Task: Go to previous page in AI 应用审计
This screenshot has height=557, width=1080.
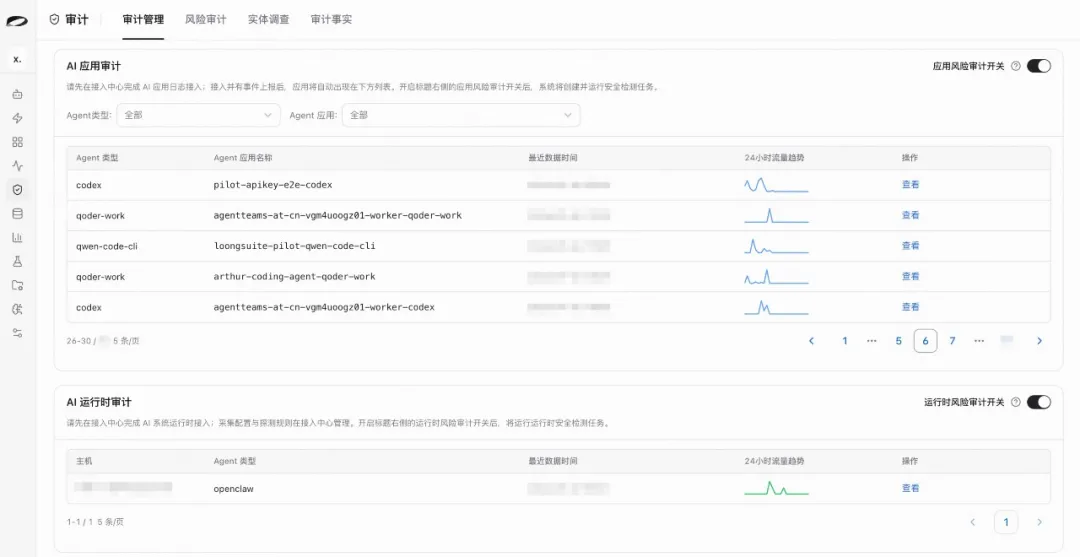Action: click(811, 341)
